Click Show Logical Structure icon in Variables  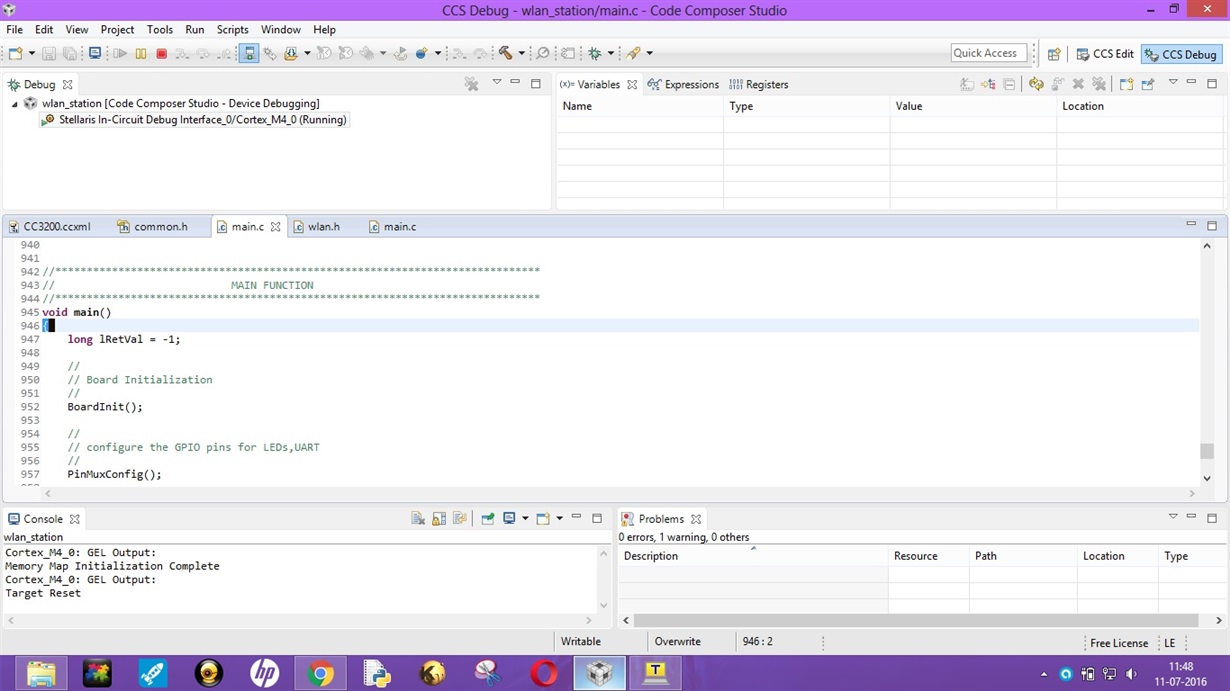[988, 84]
